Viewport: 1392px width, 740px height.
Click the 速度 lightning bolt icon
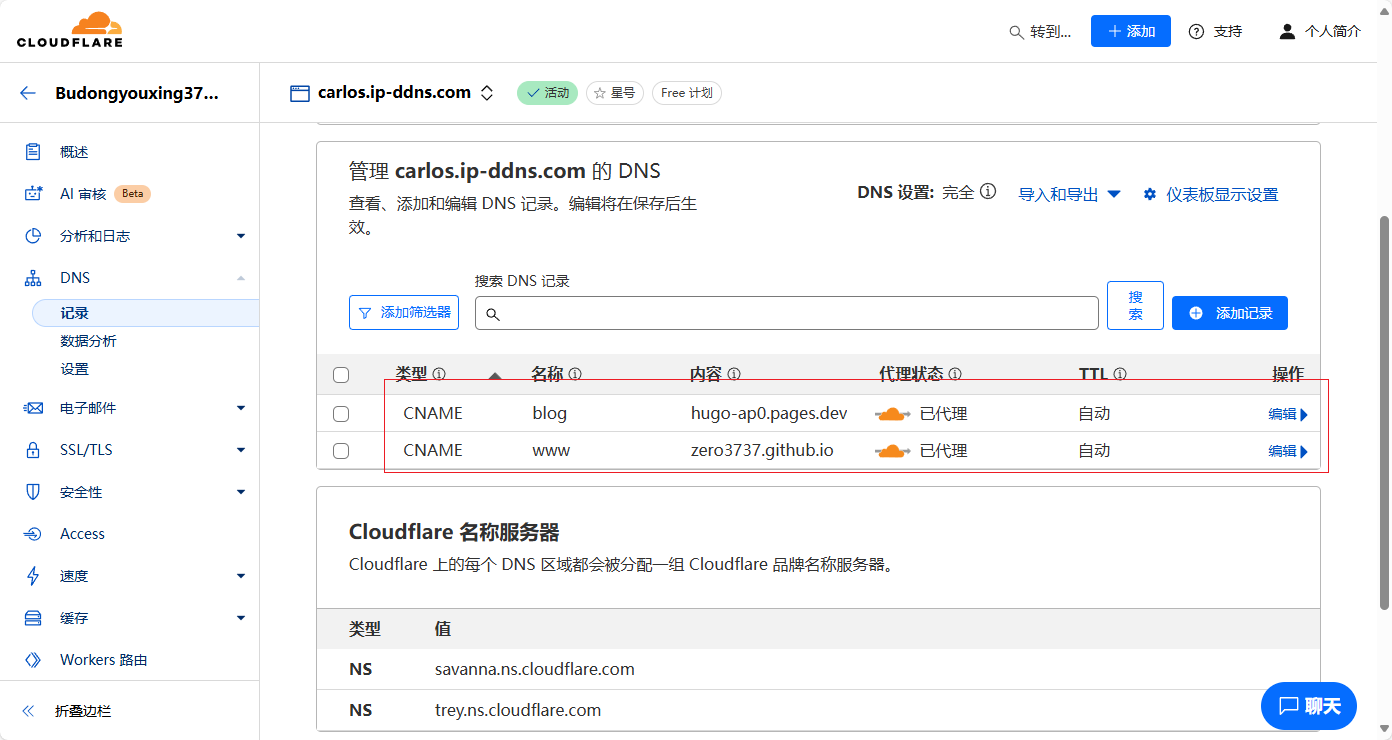point(33,576)
